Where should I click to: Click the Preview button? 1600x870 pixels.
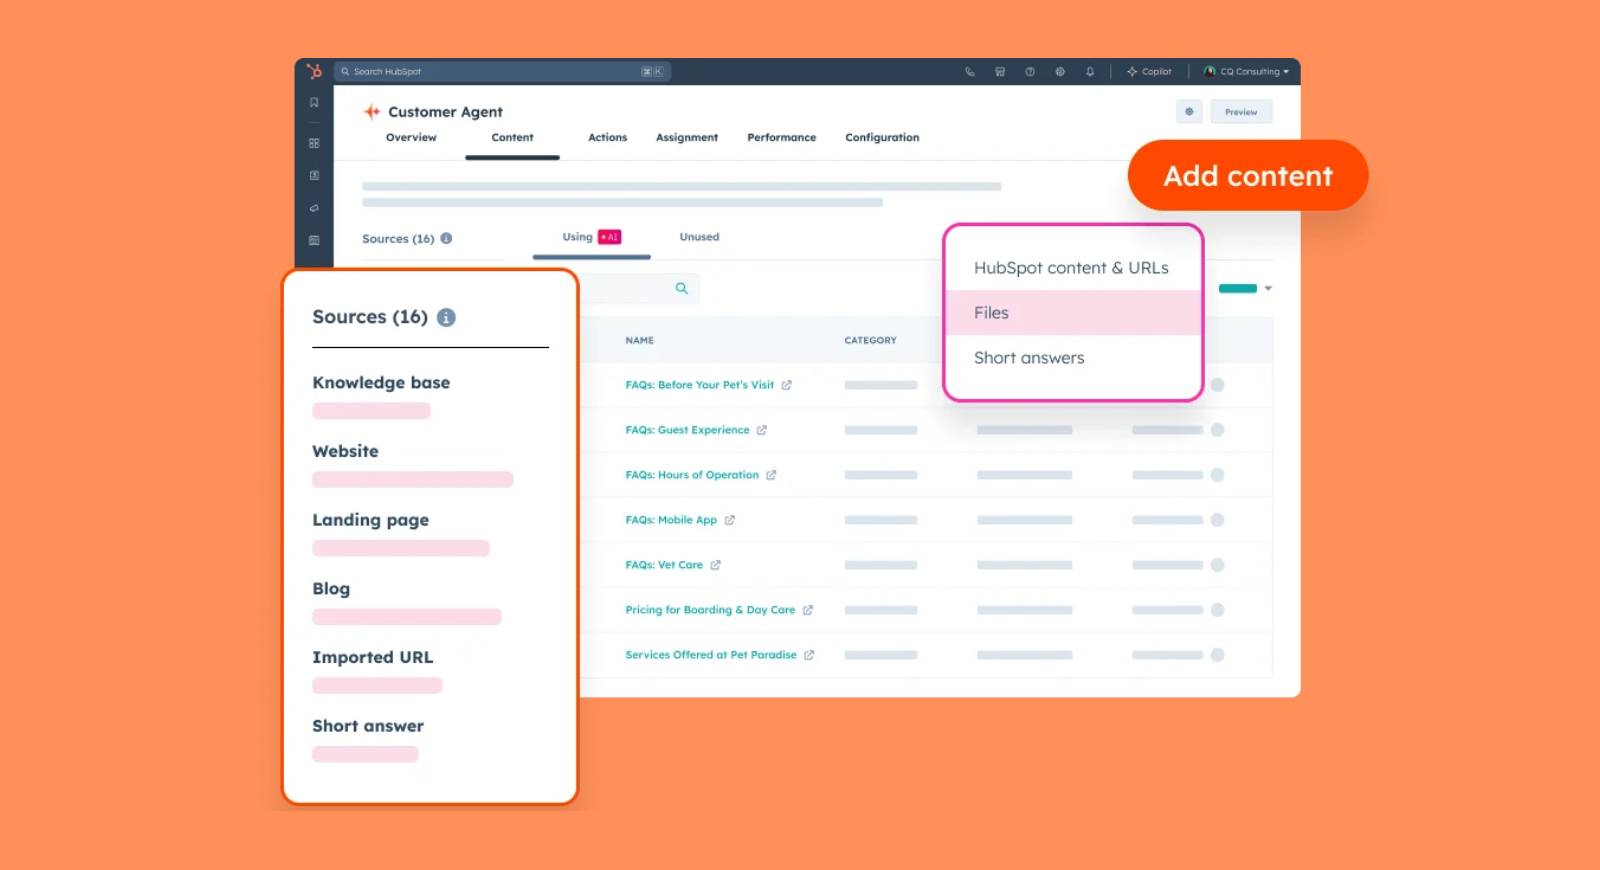pyautogui.click(x=1241, y=112)
